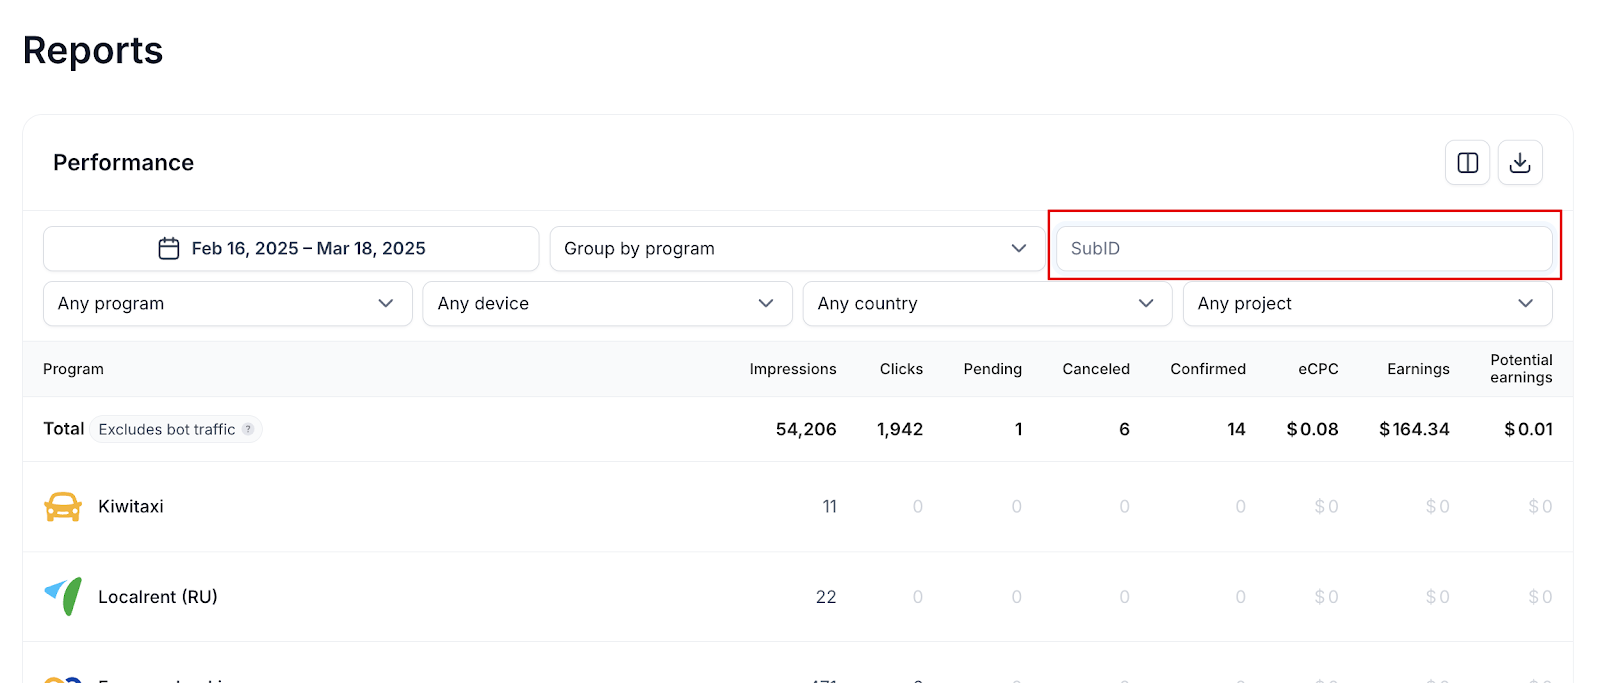Image resolution: width=1600 pixels, height=683 pixels.
Task: Download the performance report
Action: pyautogui.click(x=1520, y=163)
